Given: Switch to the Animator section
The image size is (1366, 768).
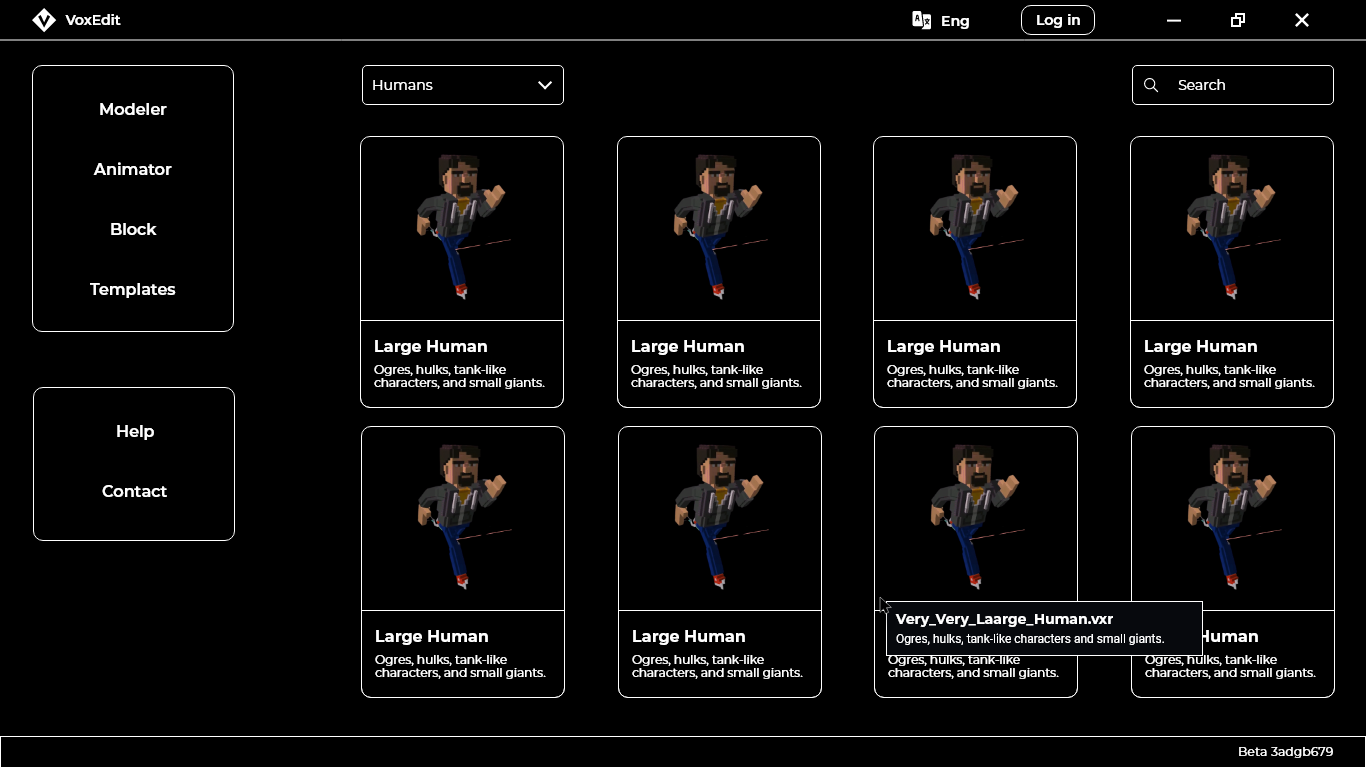Looking at the screenshot, I should (x=133, y=169).
